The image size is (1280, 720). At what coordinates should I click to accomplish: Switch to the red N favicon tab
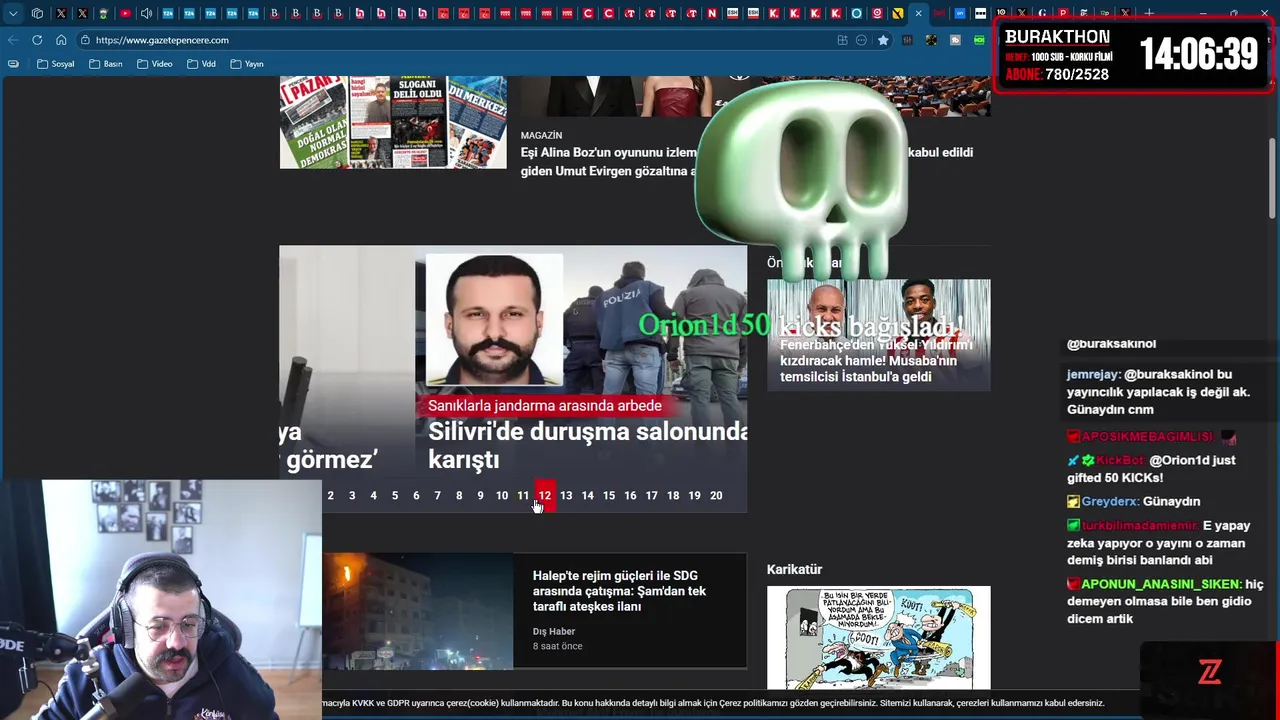tap(712, 13)
